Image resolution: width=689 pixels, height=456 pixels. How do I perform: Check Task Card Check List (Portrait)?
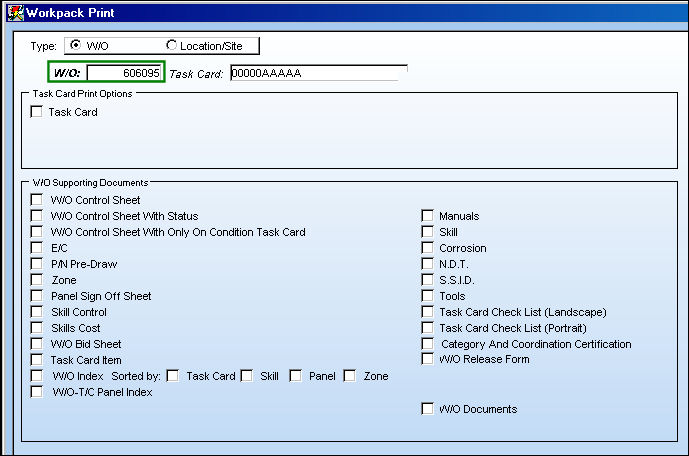tap(427, 328)
